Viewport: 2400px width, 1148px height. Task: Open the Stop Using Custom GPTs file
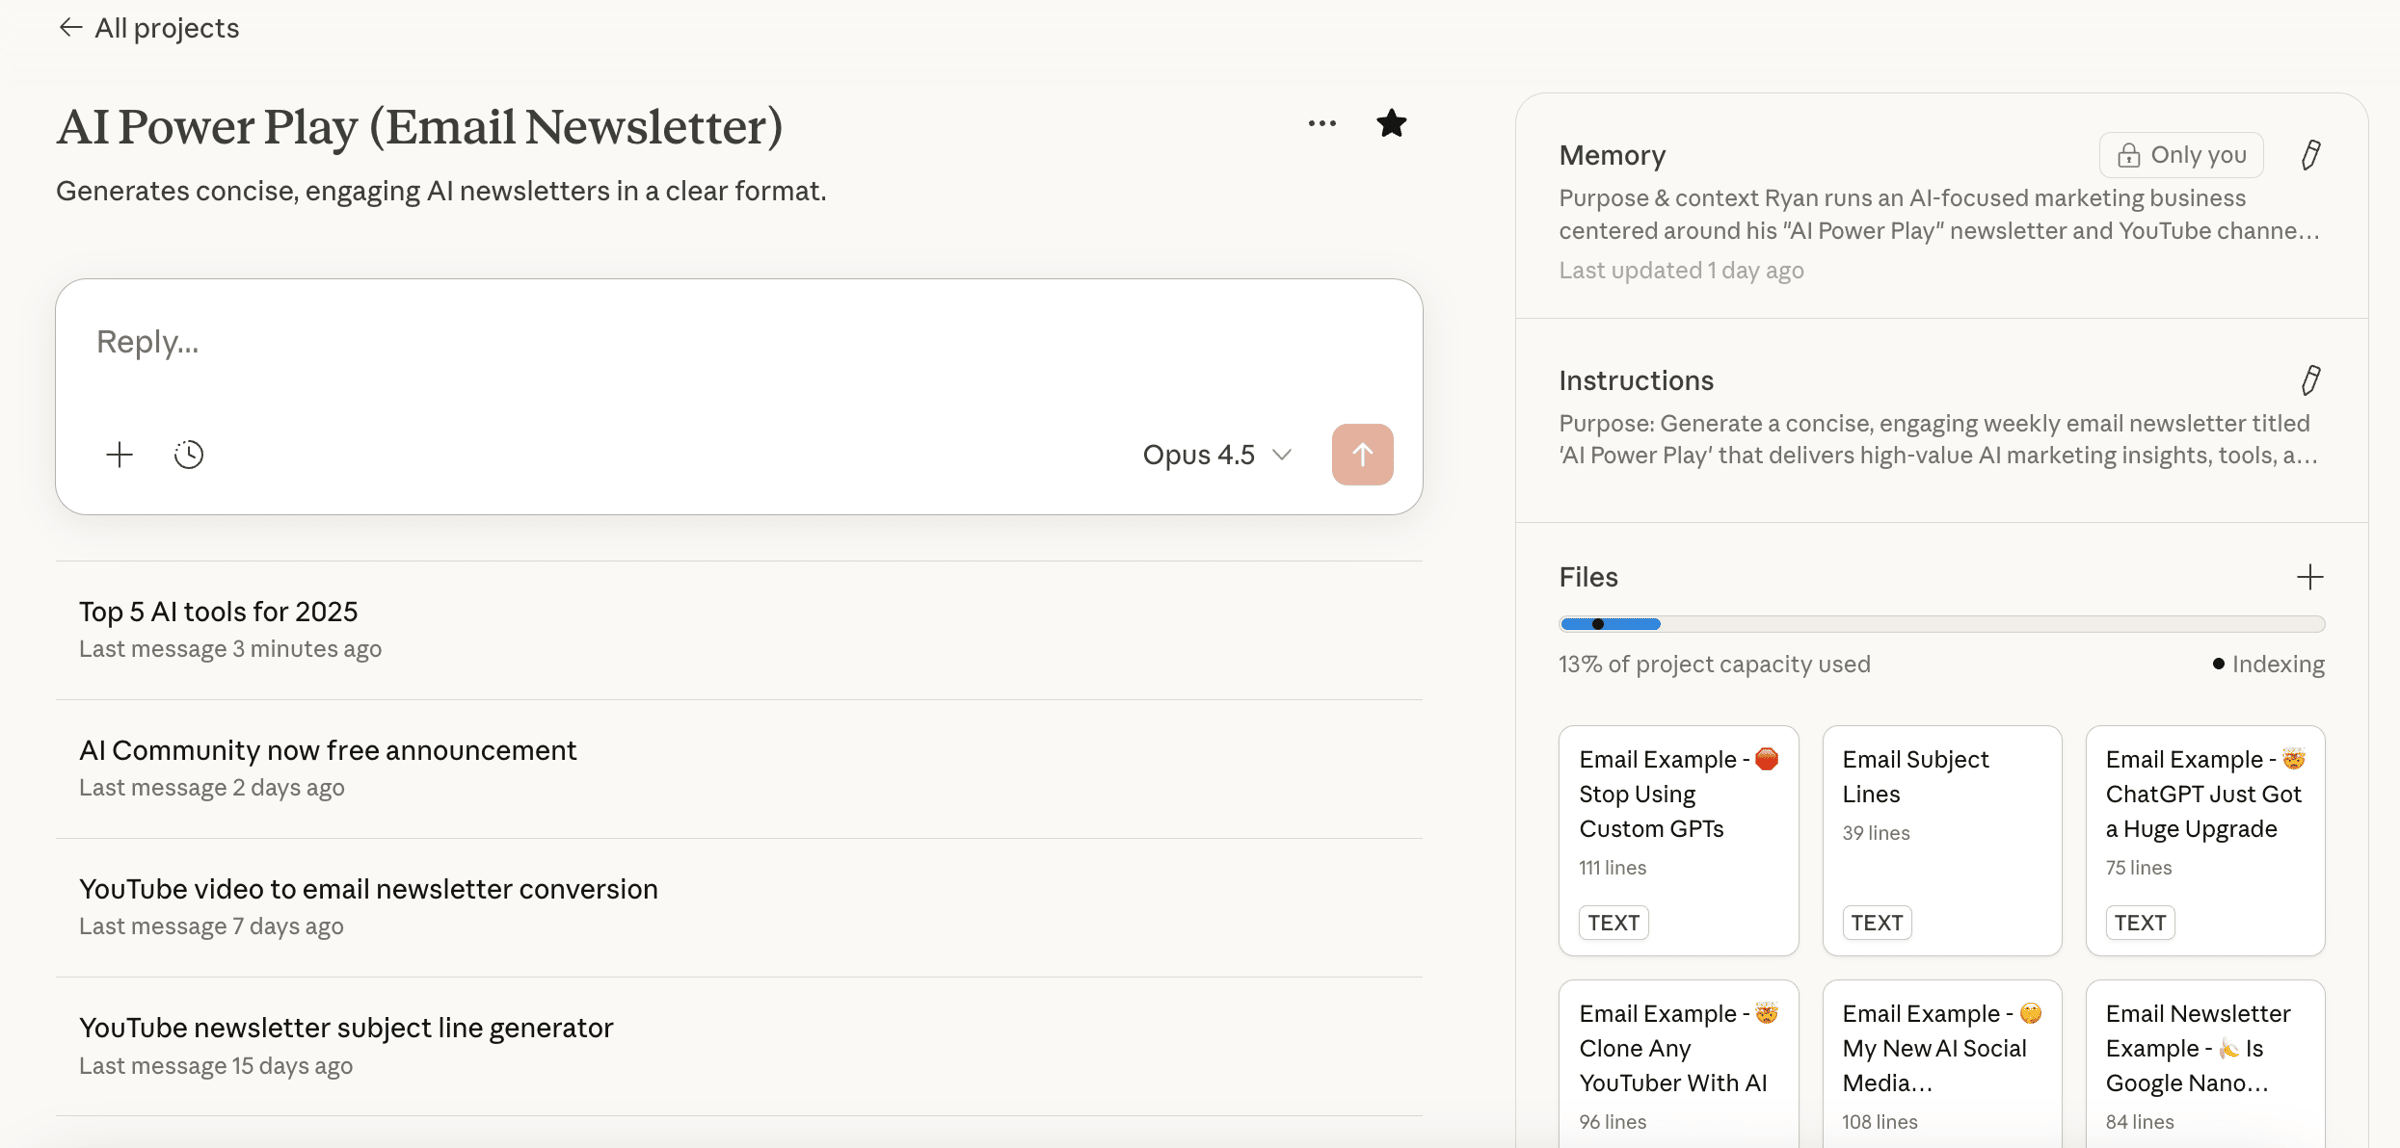pos(1678,839)
